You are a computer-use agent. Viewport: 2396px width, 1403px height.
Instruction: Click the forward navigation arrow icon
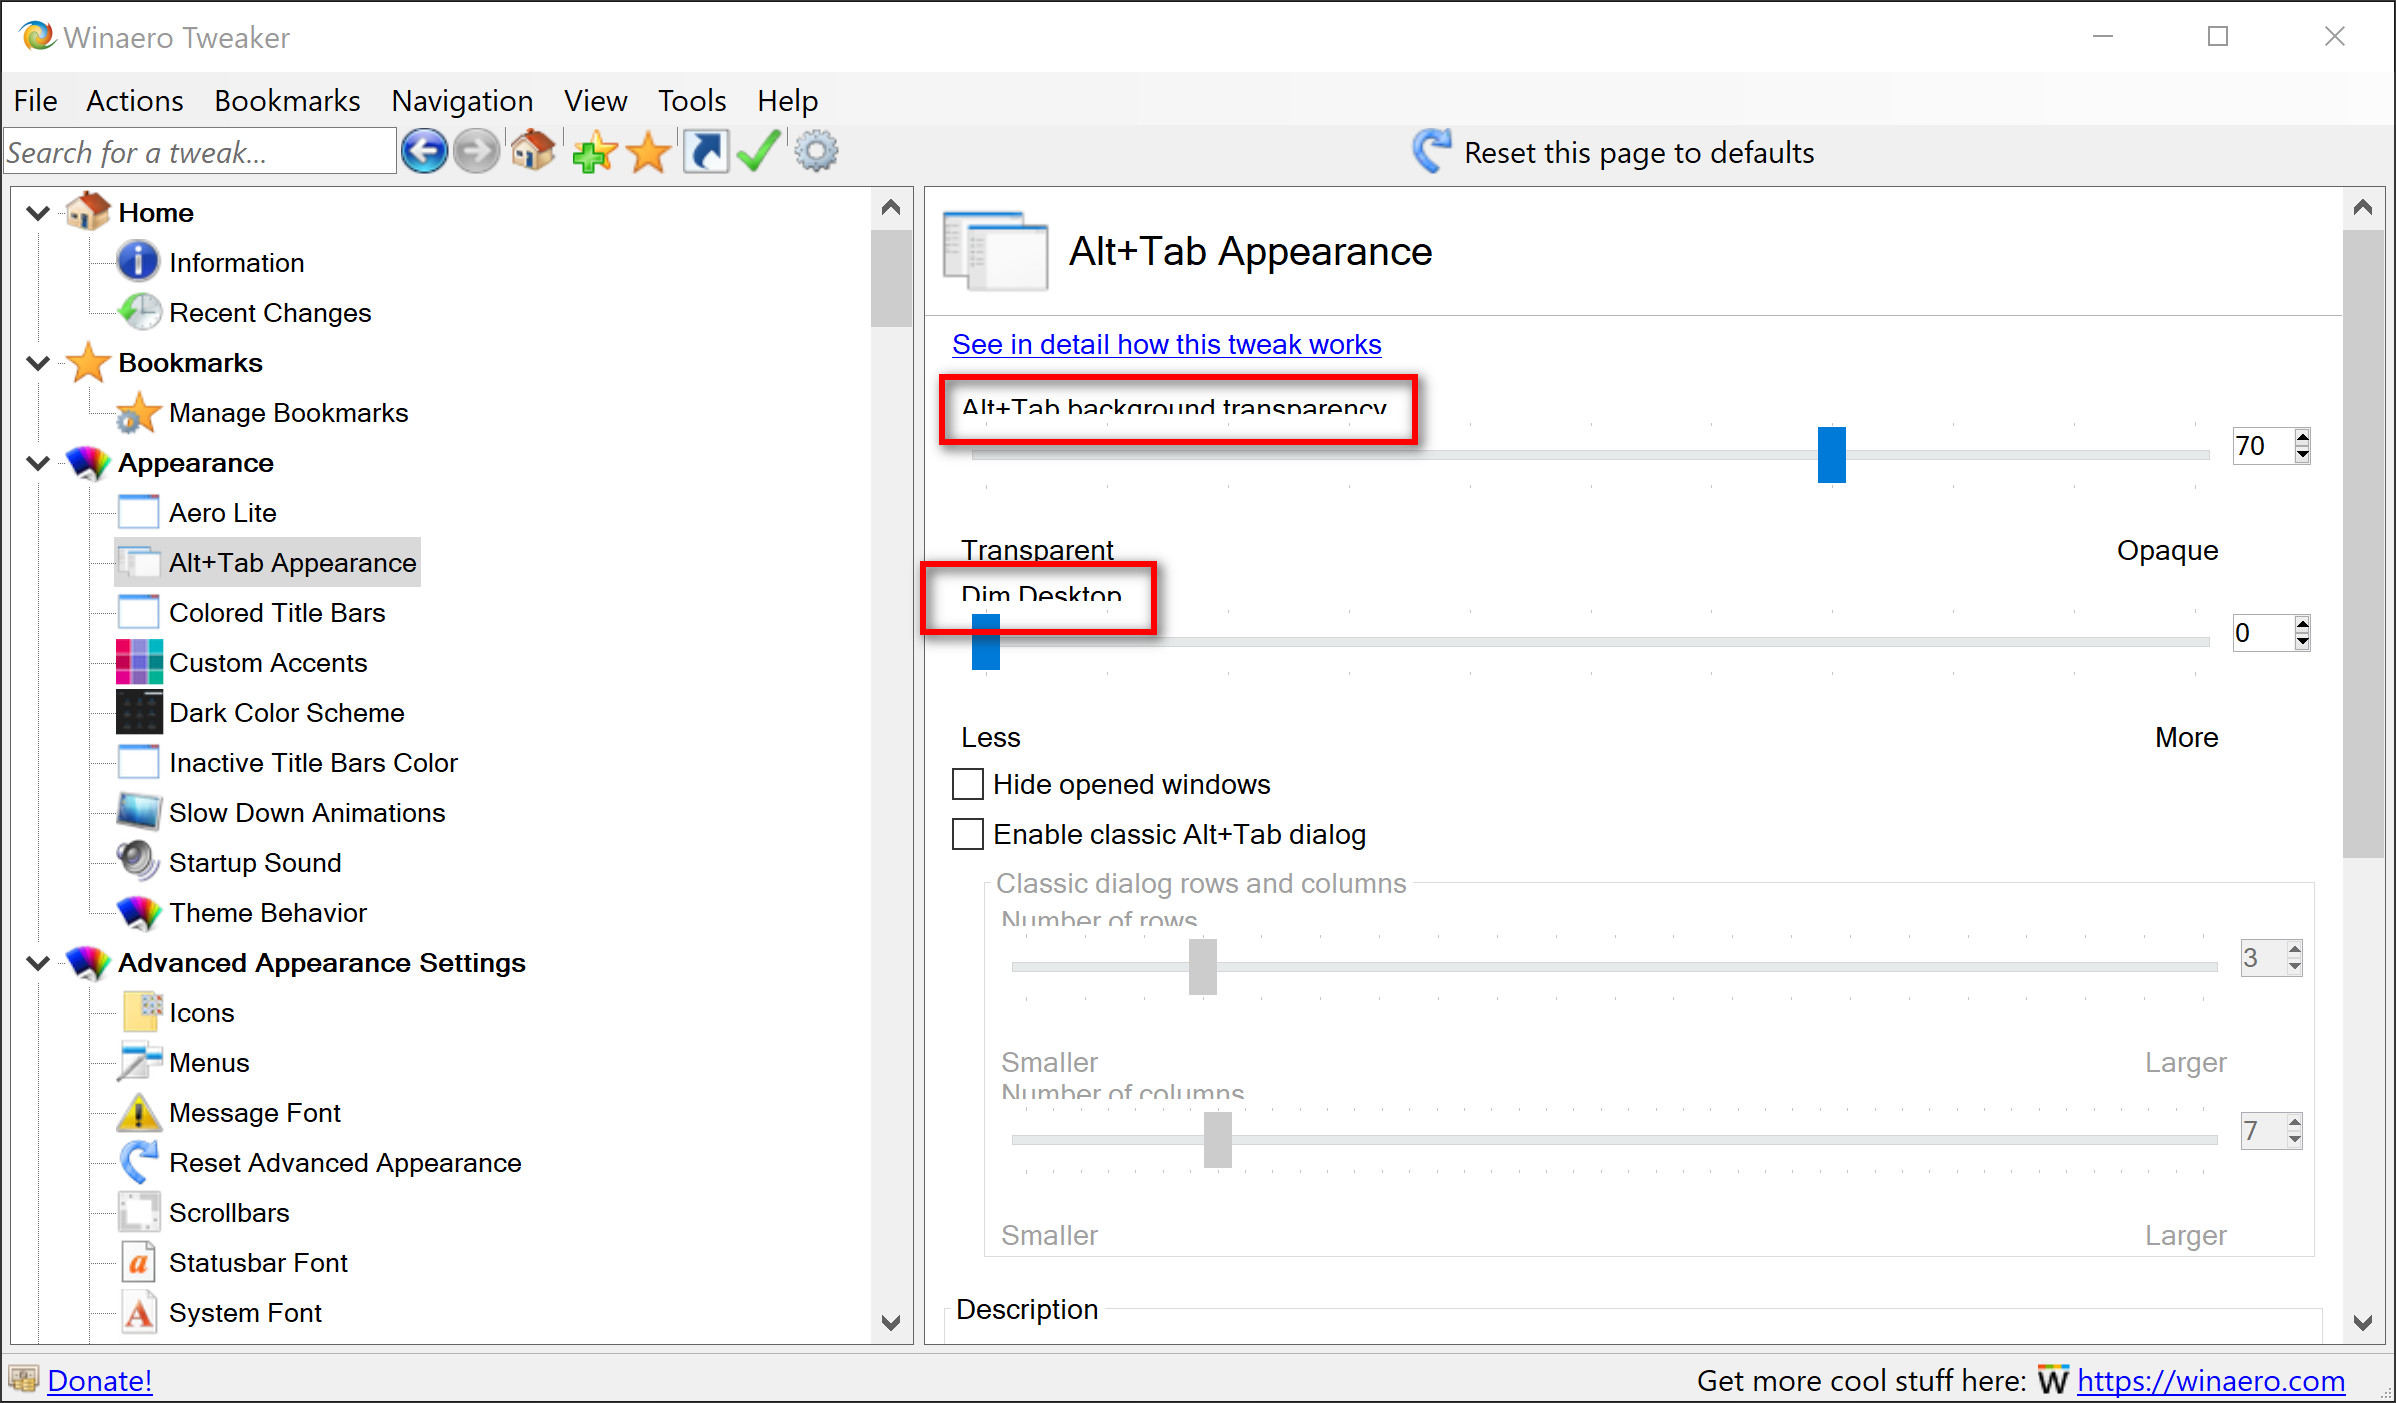coord(479,152)
